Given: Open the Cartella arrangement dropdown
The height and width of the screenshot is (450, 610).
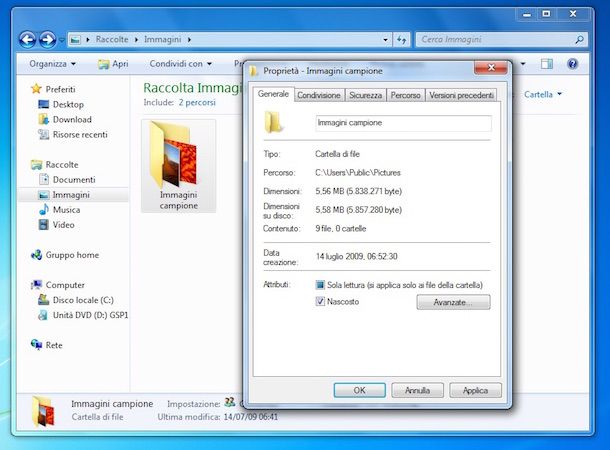Looking at the screenshot, I should pyautogui.click(x=543, y=95).
